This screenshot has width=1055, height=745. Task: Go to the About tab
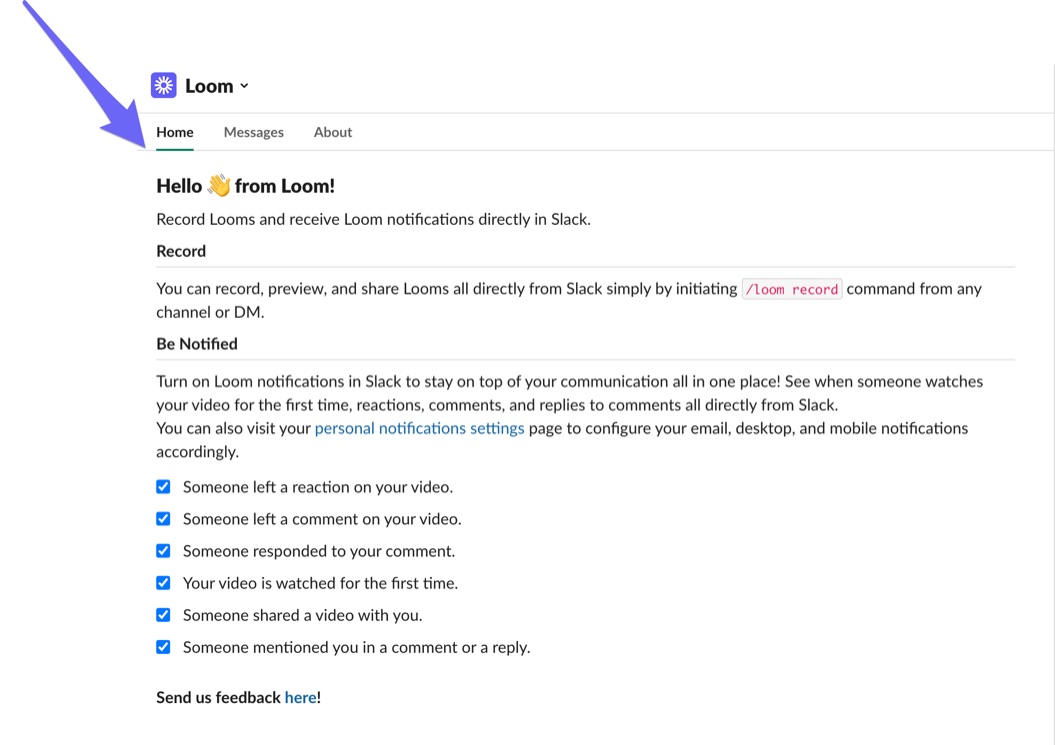point(333,132)
